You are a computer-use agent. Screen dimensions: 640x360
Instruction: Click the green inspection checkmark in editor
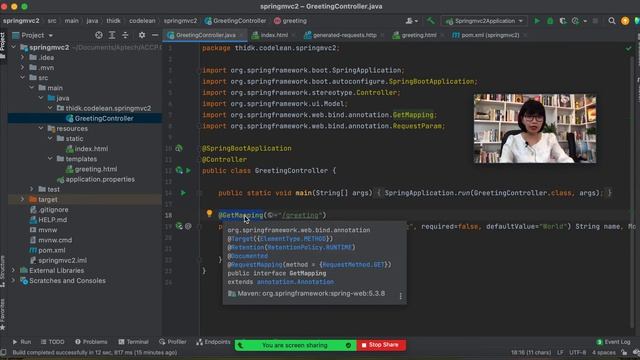click(628, 48)
